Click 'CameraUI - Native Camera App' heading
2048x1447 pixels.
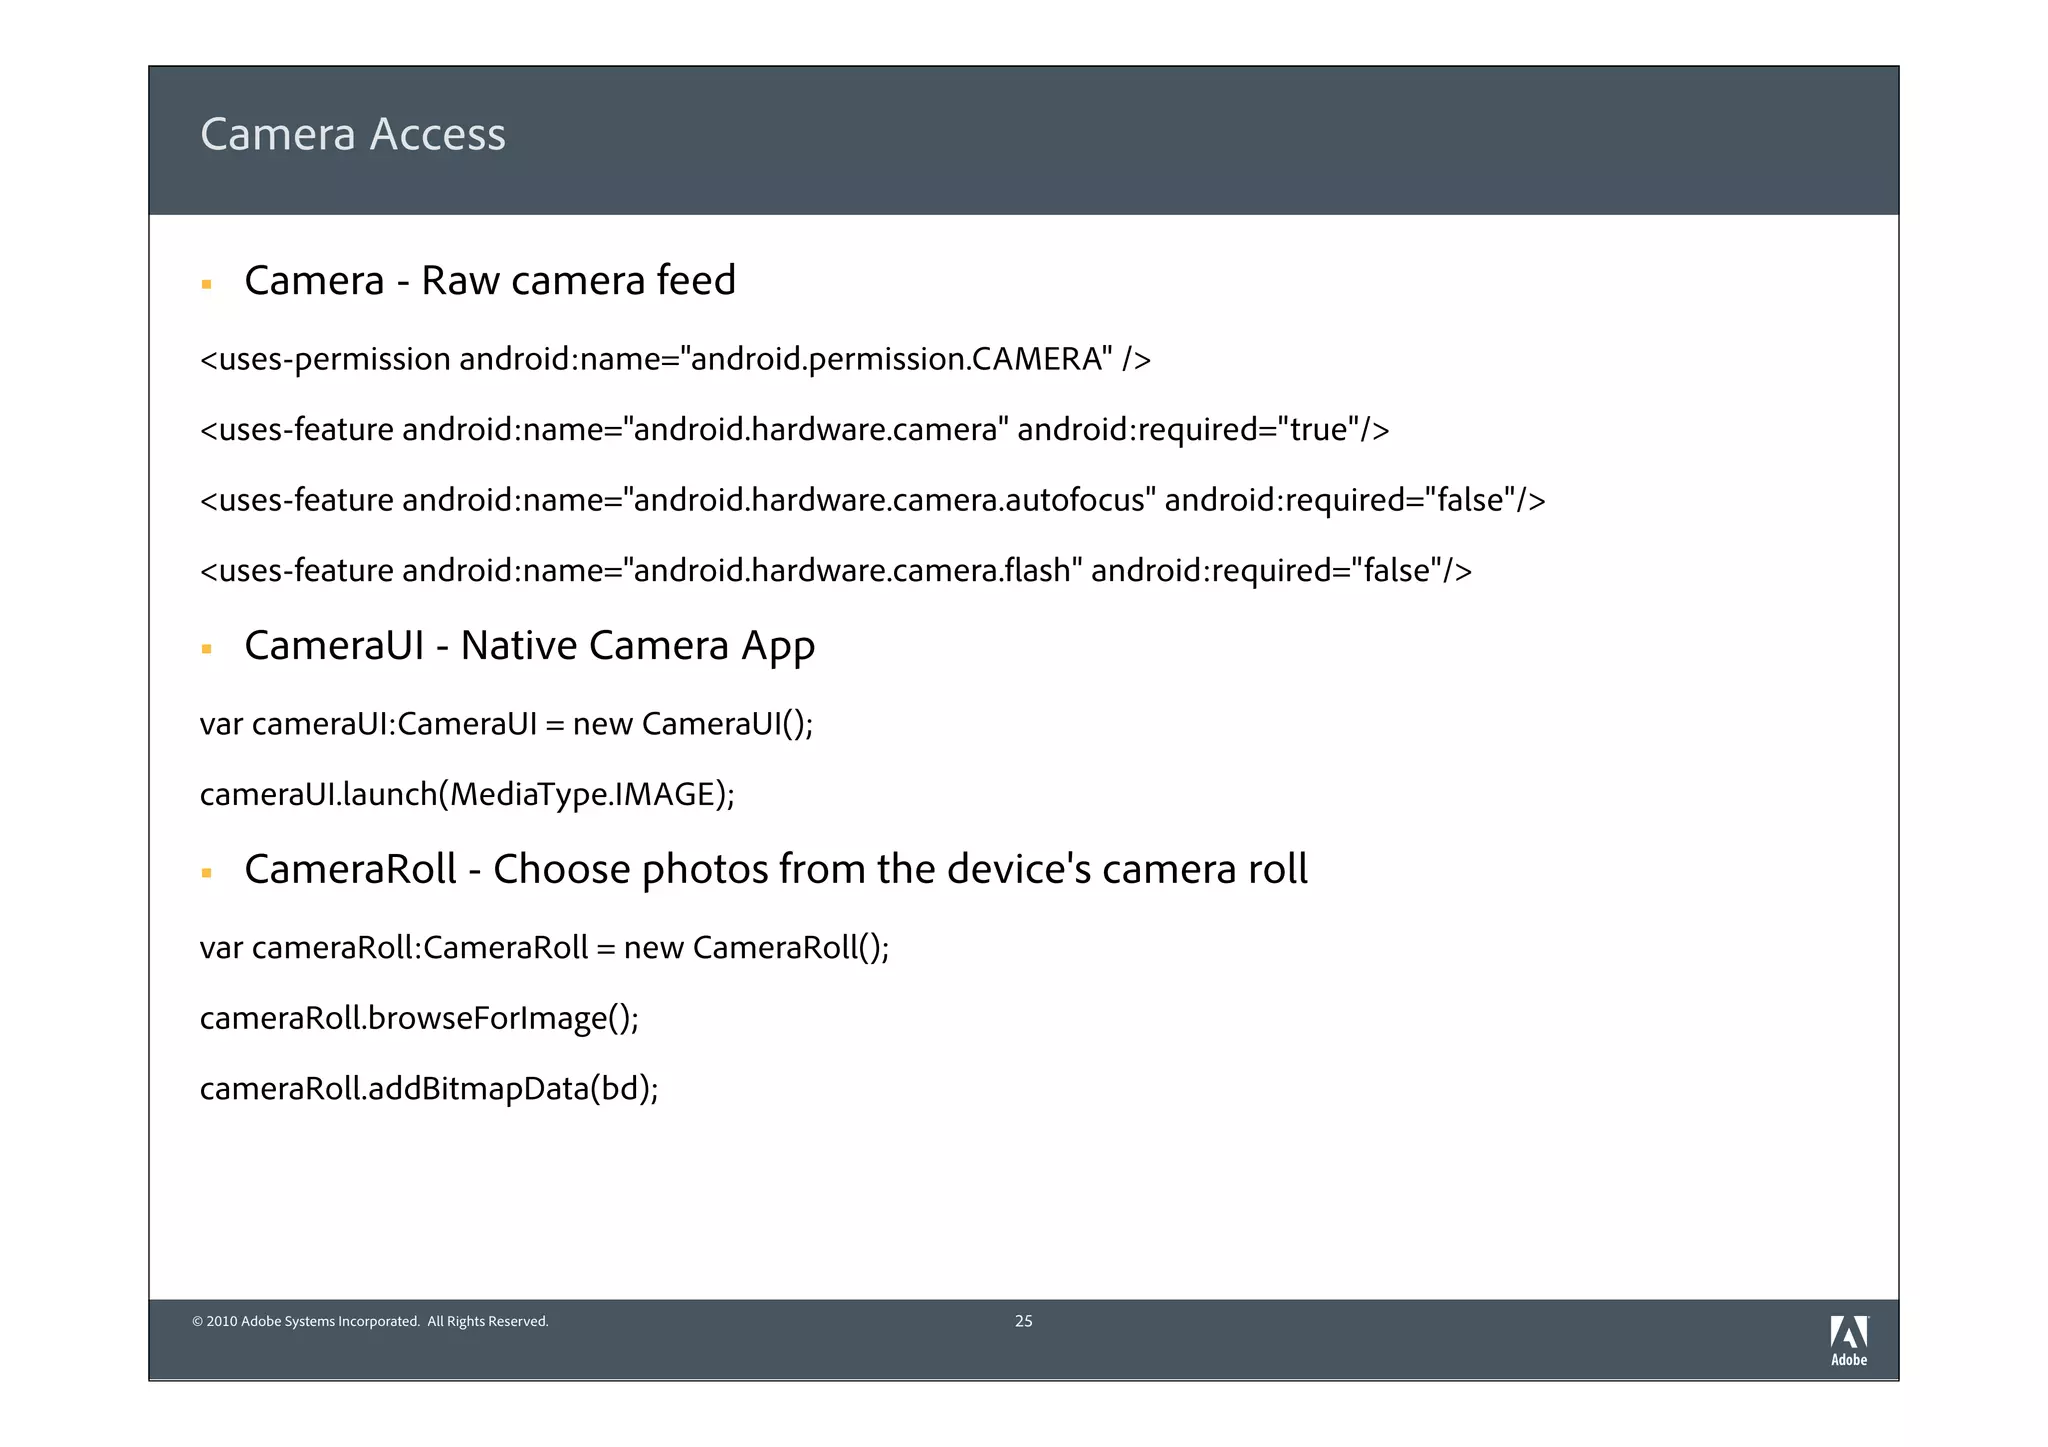point(529,646)
